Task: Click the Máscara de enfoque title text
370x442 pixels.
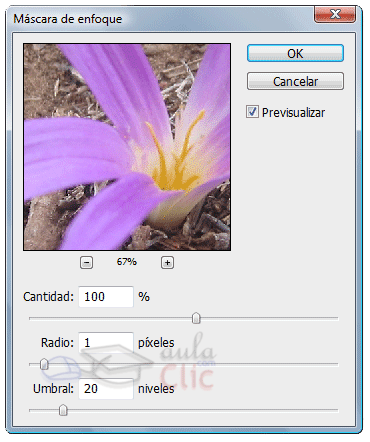Action: 68,19
